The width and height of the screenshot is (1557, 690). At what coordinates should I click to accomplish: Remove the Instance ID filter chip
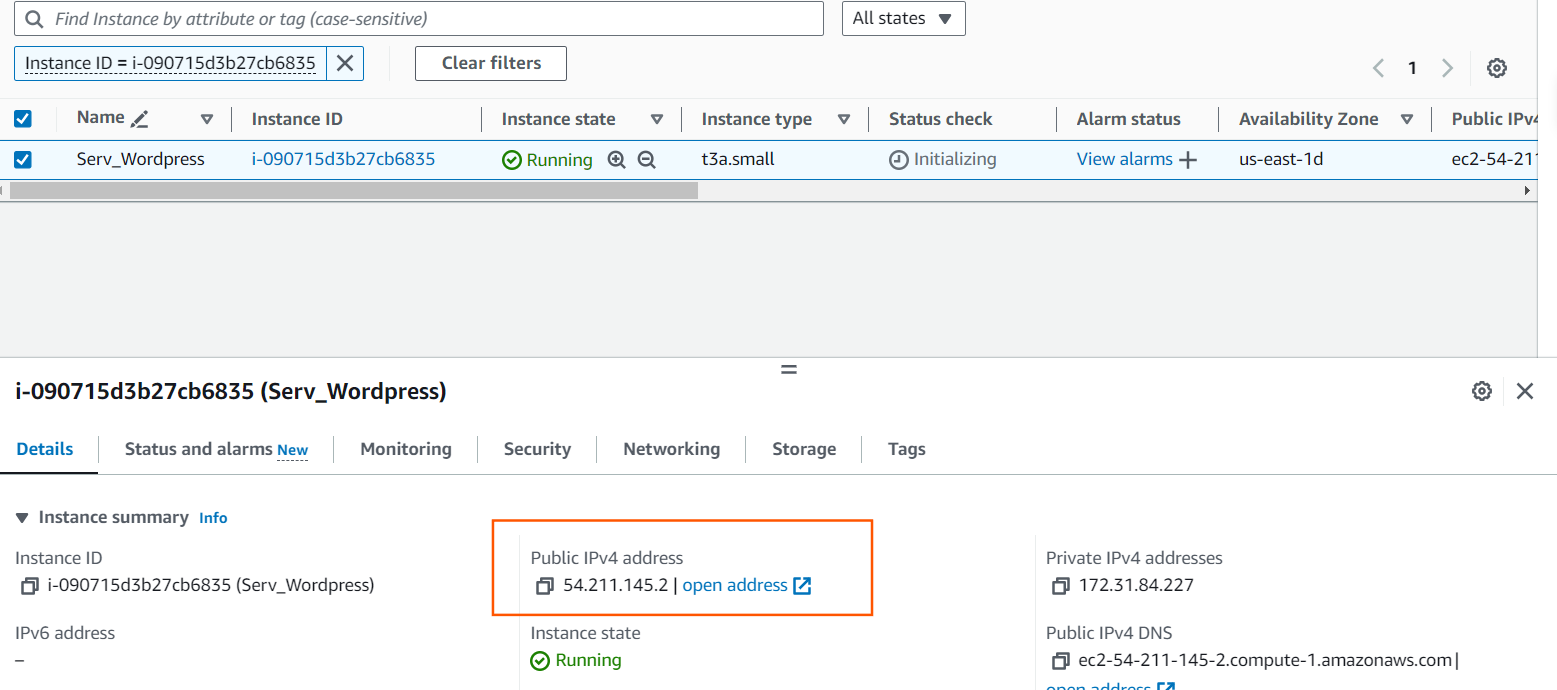click(345, 63)
